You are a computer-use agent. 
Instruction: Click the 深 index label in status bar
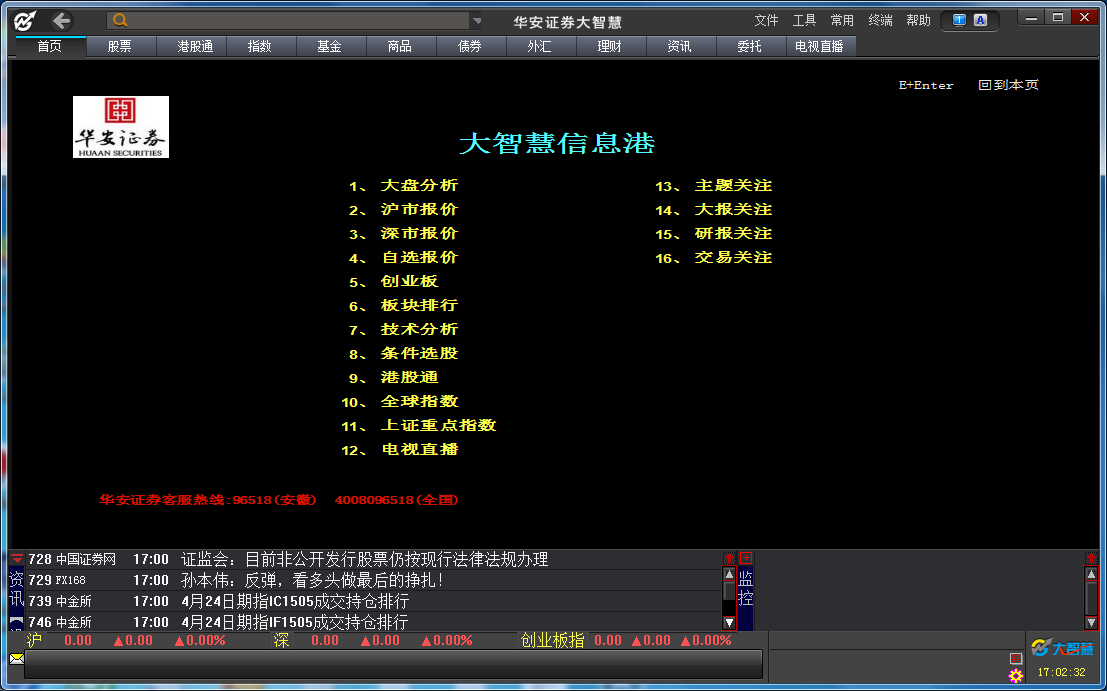281,641
